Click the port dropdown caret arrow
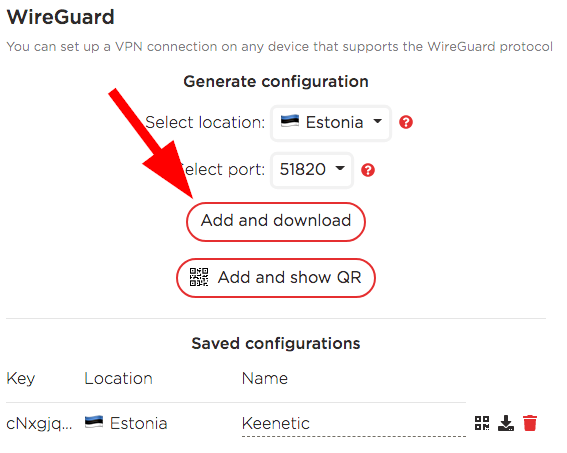The width and height of the screenshot is (567, 453). tap(340, 168)
